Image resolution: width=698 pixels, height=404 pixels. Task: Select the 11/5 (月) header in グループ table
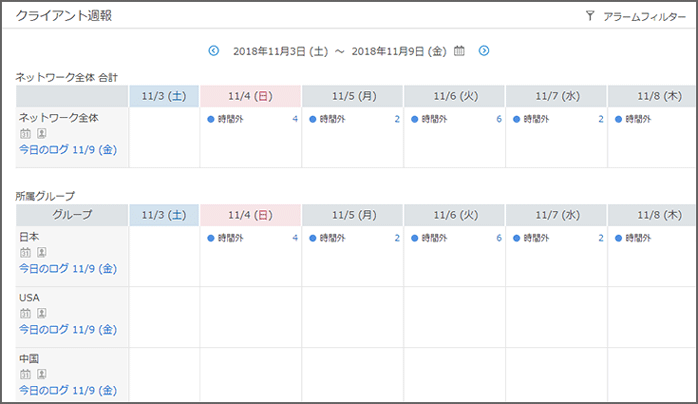[x=352, y=215]
